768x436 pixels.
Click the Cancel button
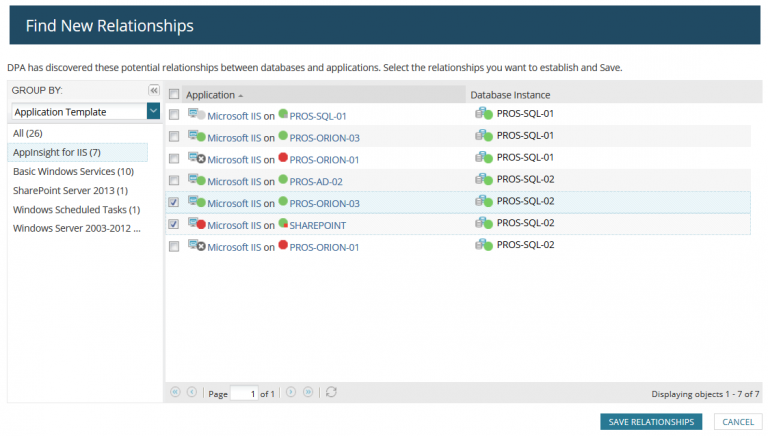click(738, 422)
